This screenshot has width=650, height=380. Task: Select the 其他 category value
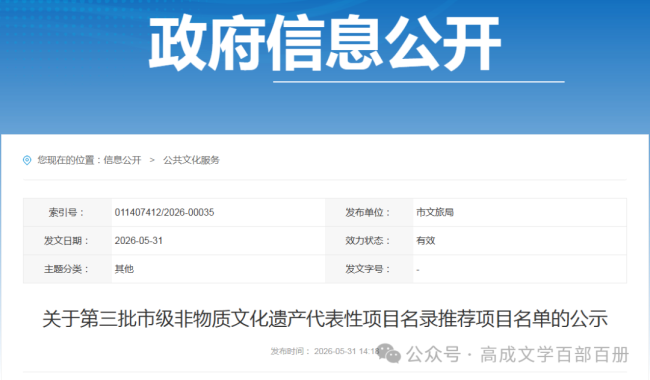pos(124,269)
